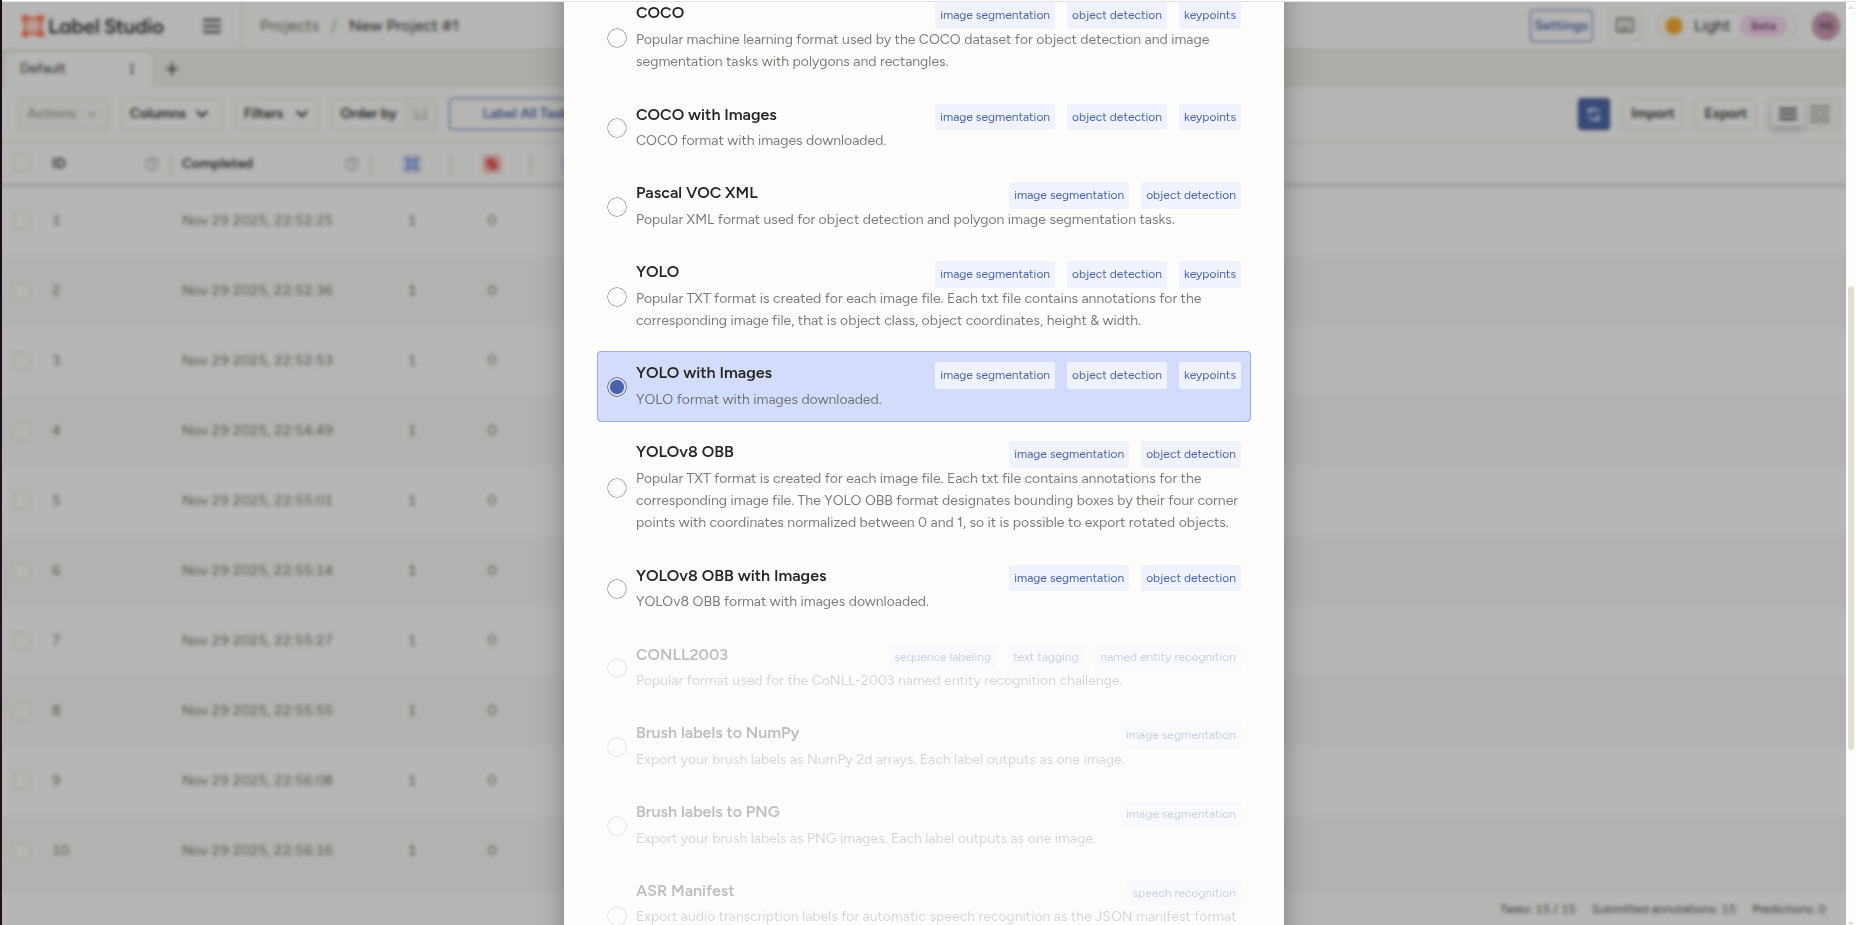Click the Completed column header
This screenshot has width=1856, height=925.
[x=217, y=164]
